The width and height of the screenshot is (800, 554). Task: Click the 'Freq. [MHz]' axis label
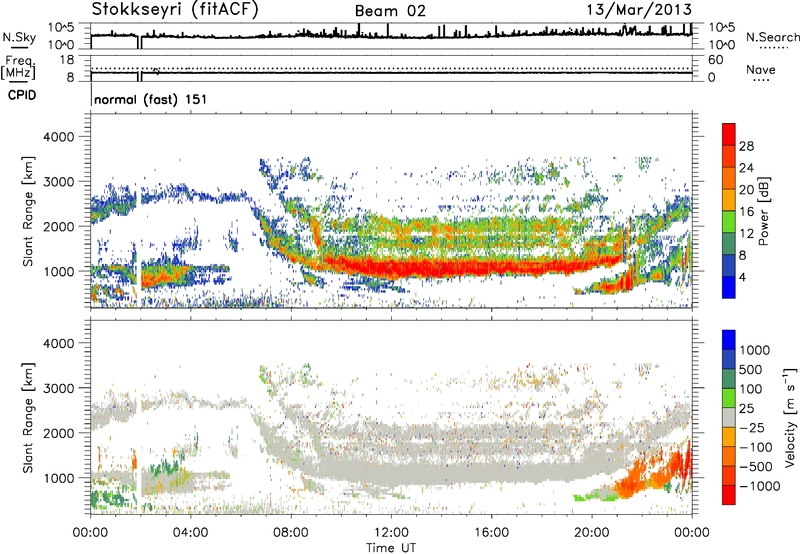tap(19, 68)
